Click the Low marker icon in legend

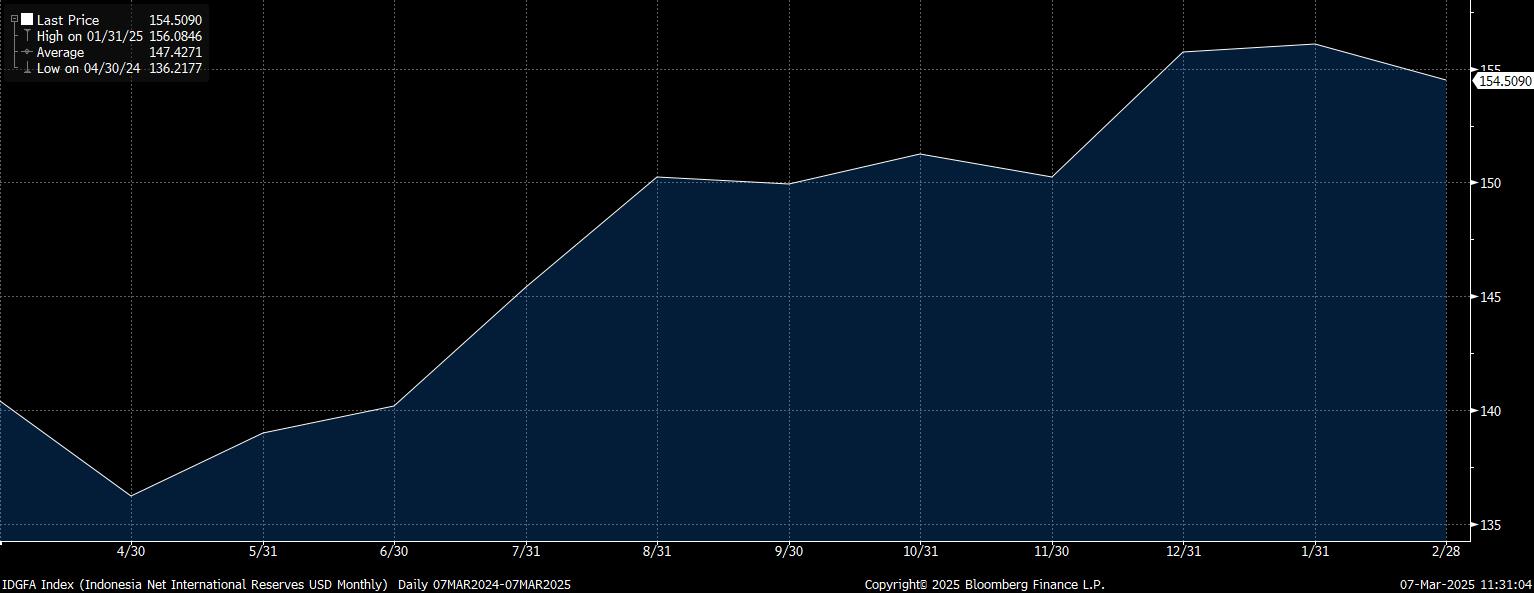[x=27, y=69]
